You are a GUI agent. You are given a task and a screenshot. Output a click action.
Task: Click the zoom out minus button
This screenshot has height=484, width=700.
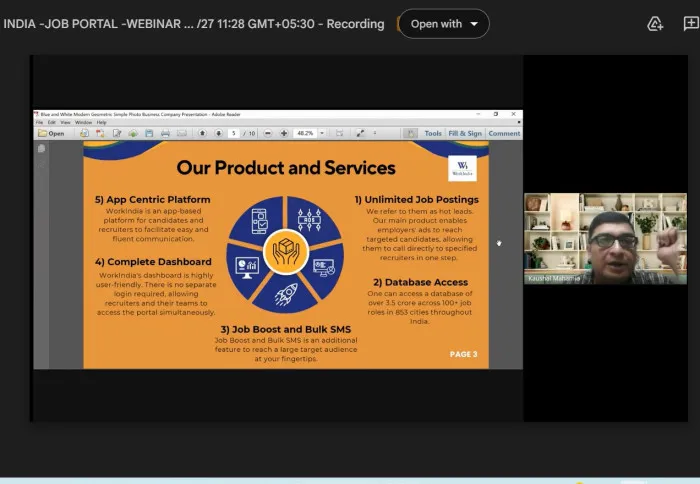(269, 133)
